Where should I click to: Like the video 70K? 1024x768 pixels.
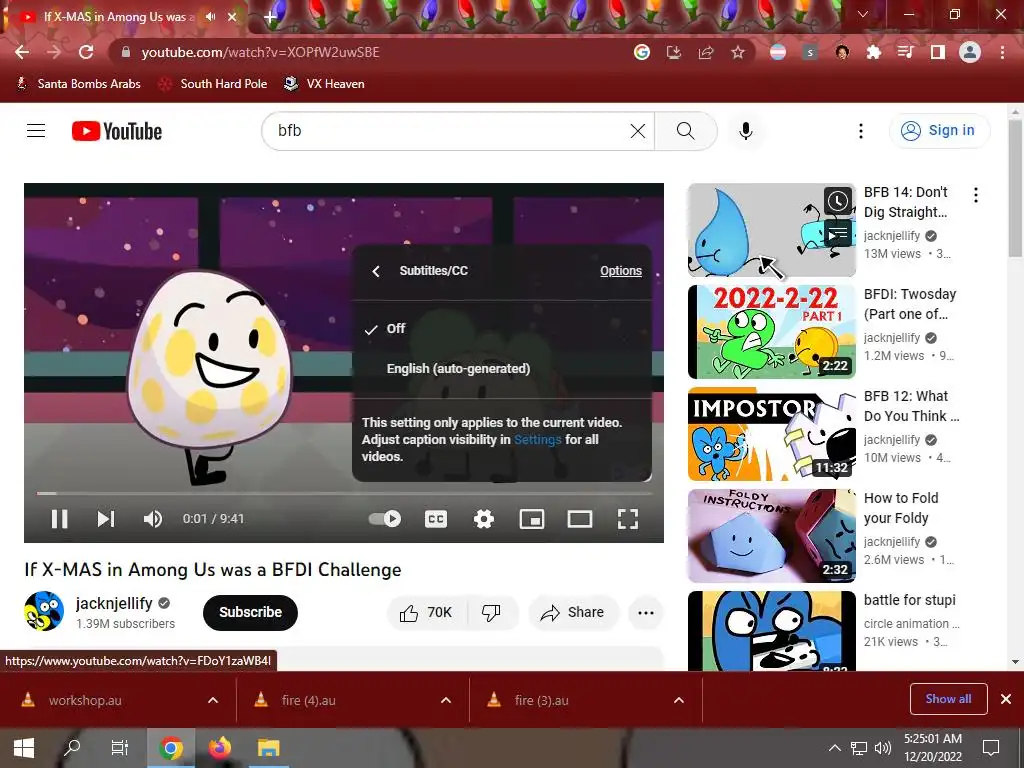[427, 613]
